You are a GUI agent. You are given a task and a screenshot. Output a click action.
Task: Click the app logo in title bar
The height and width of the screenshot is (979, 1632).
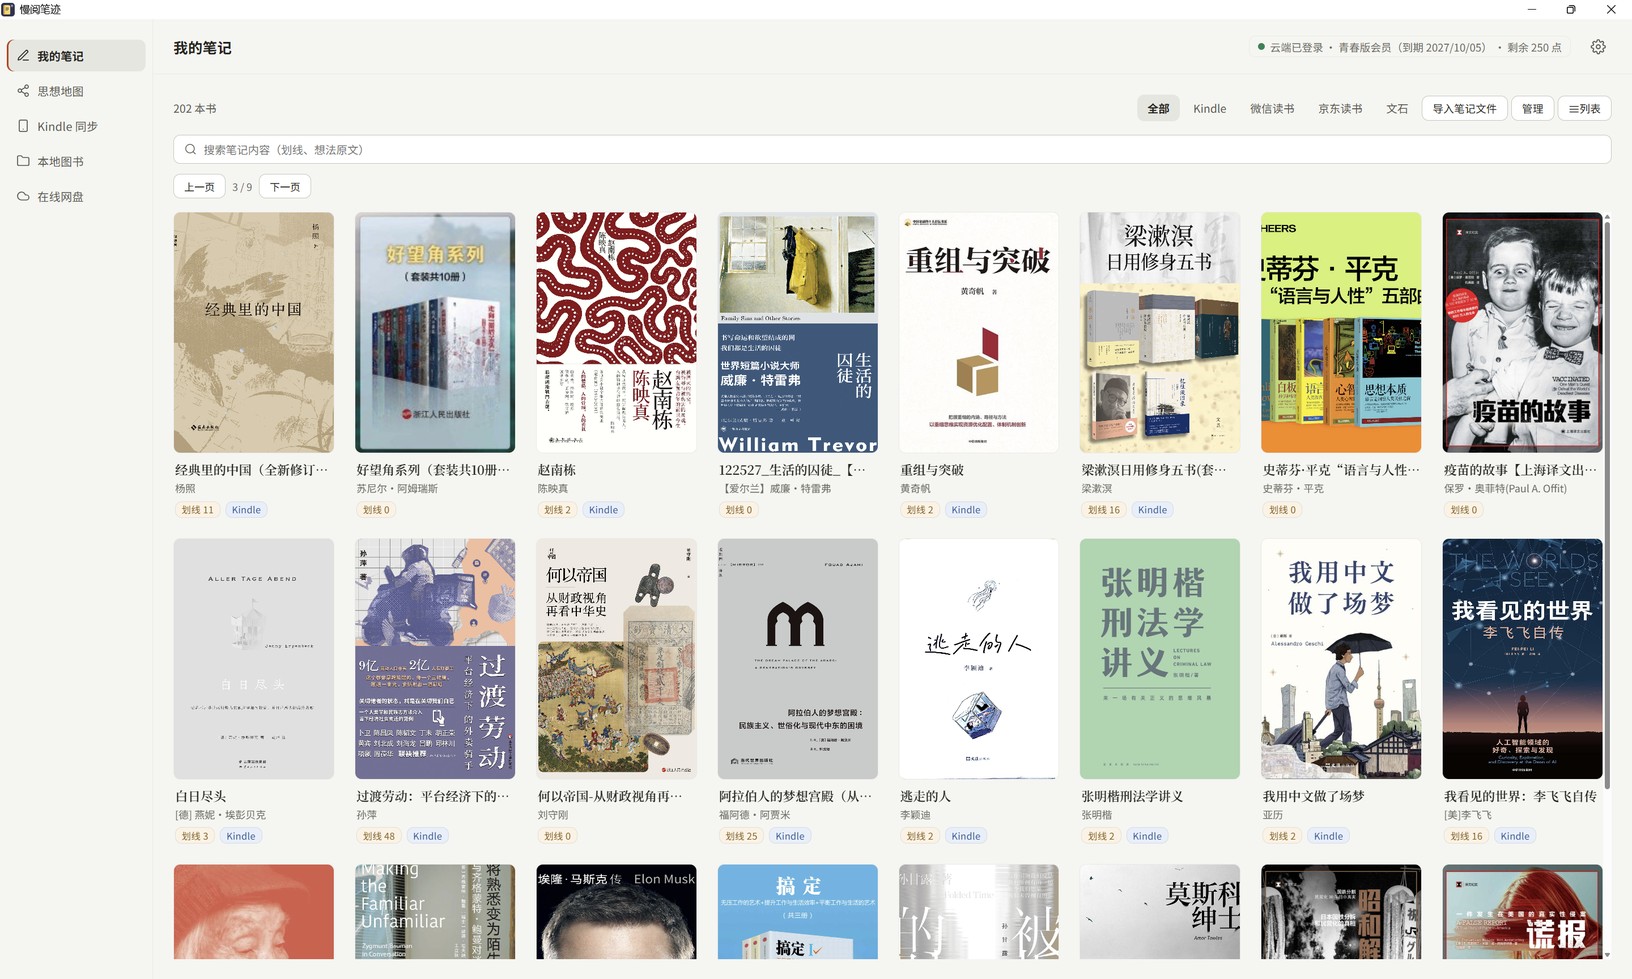point(9,9)
